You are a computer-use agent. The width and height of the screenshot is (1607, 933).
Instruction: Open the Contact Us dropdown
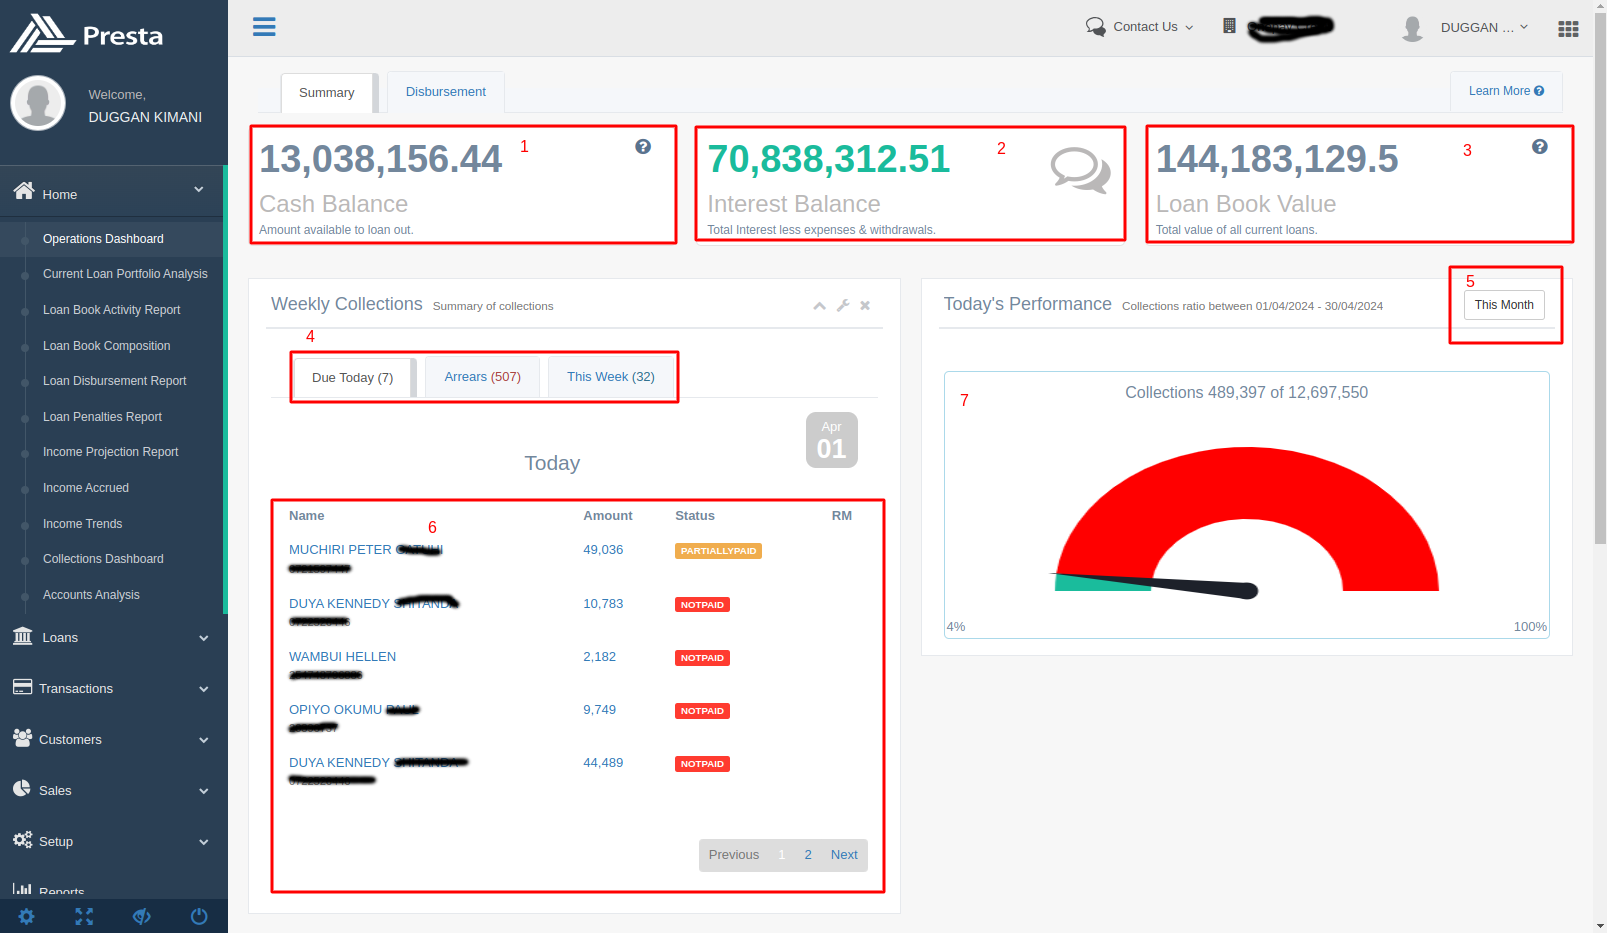click(x=1140, y=27)
